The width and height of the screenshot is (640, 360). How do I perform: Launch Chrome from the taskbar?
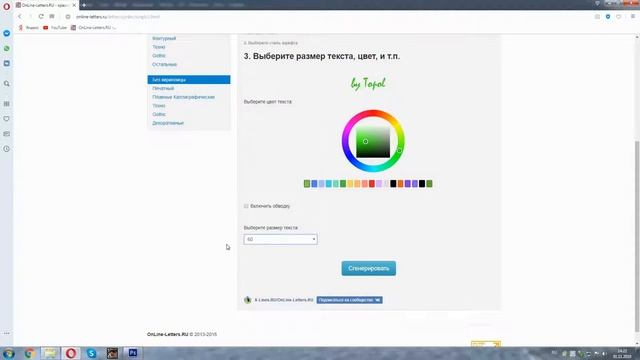[29, 353]
